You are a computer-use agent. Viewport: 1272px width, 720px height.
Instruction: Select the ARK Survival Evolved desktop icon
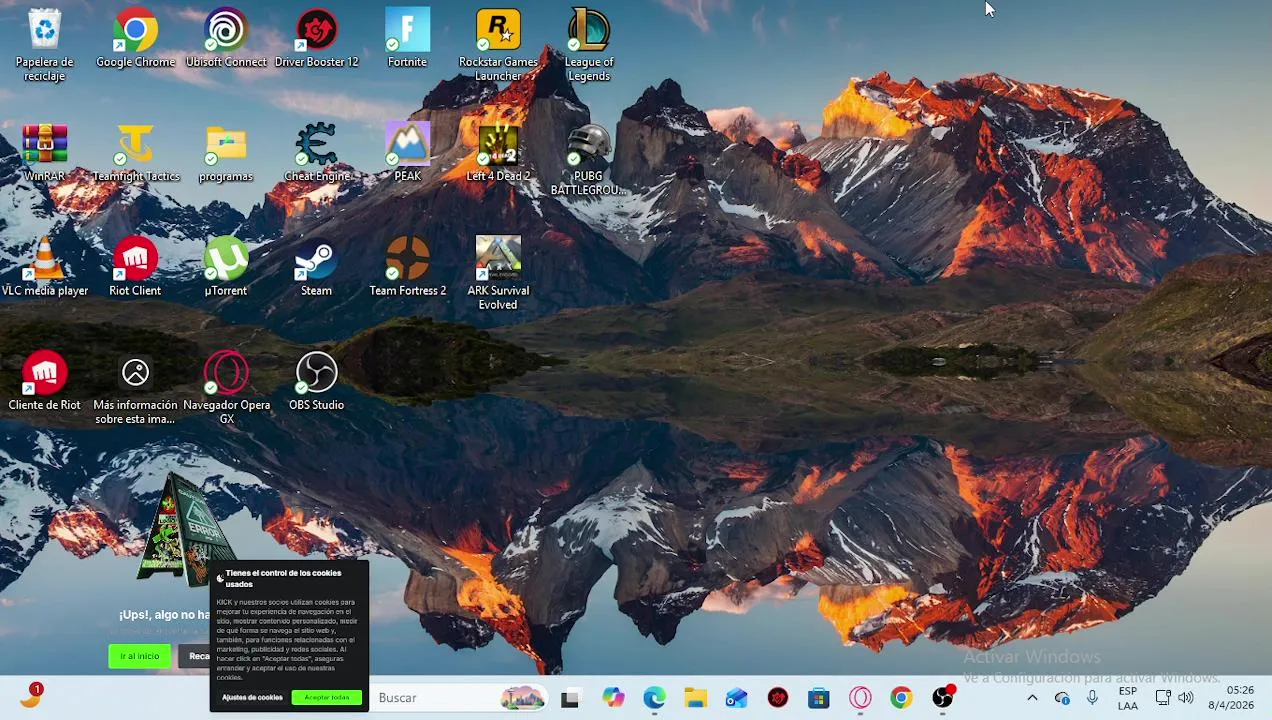coord(498,274)
